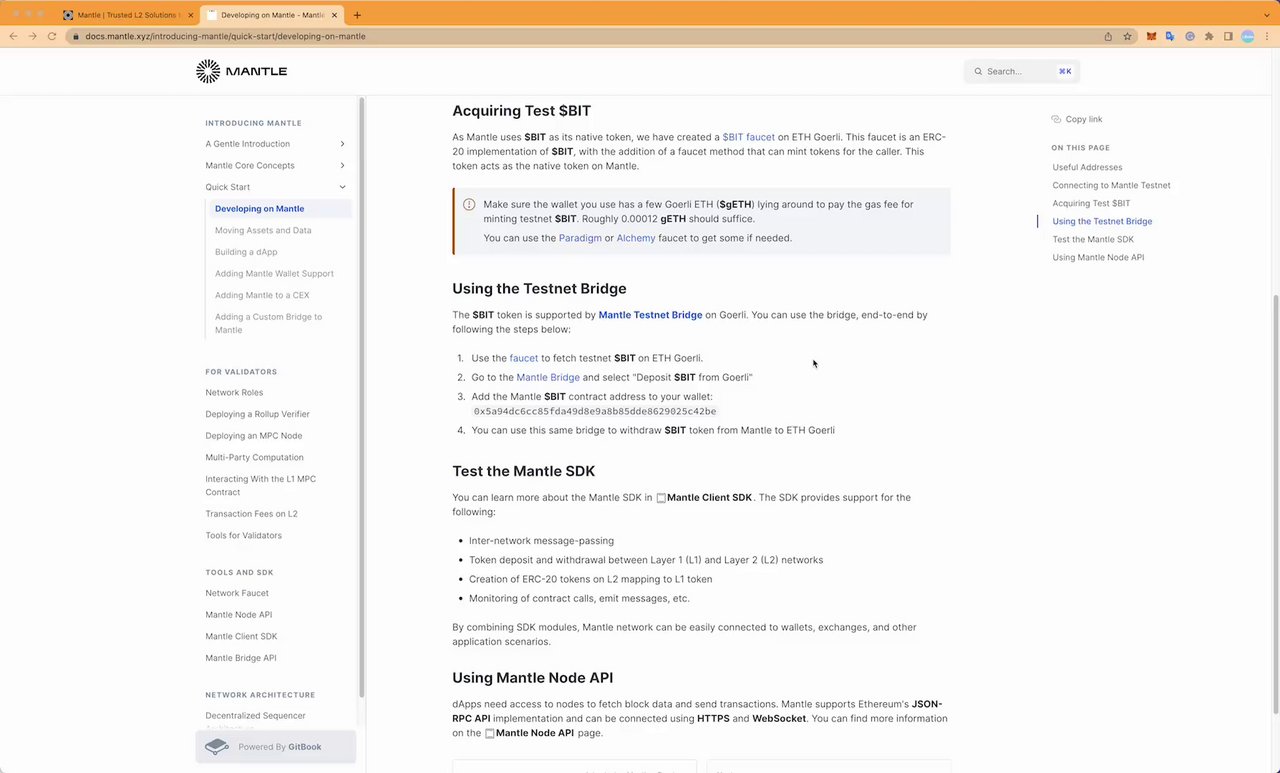The width and height of the screenshot is (1280, 773).
Task: Open Network Roles page
Action: click(234, 393)
